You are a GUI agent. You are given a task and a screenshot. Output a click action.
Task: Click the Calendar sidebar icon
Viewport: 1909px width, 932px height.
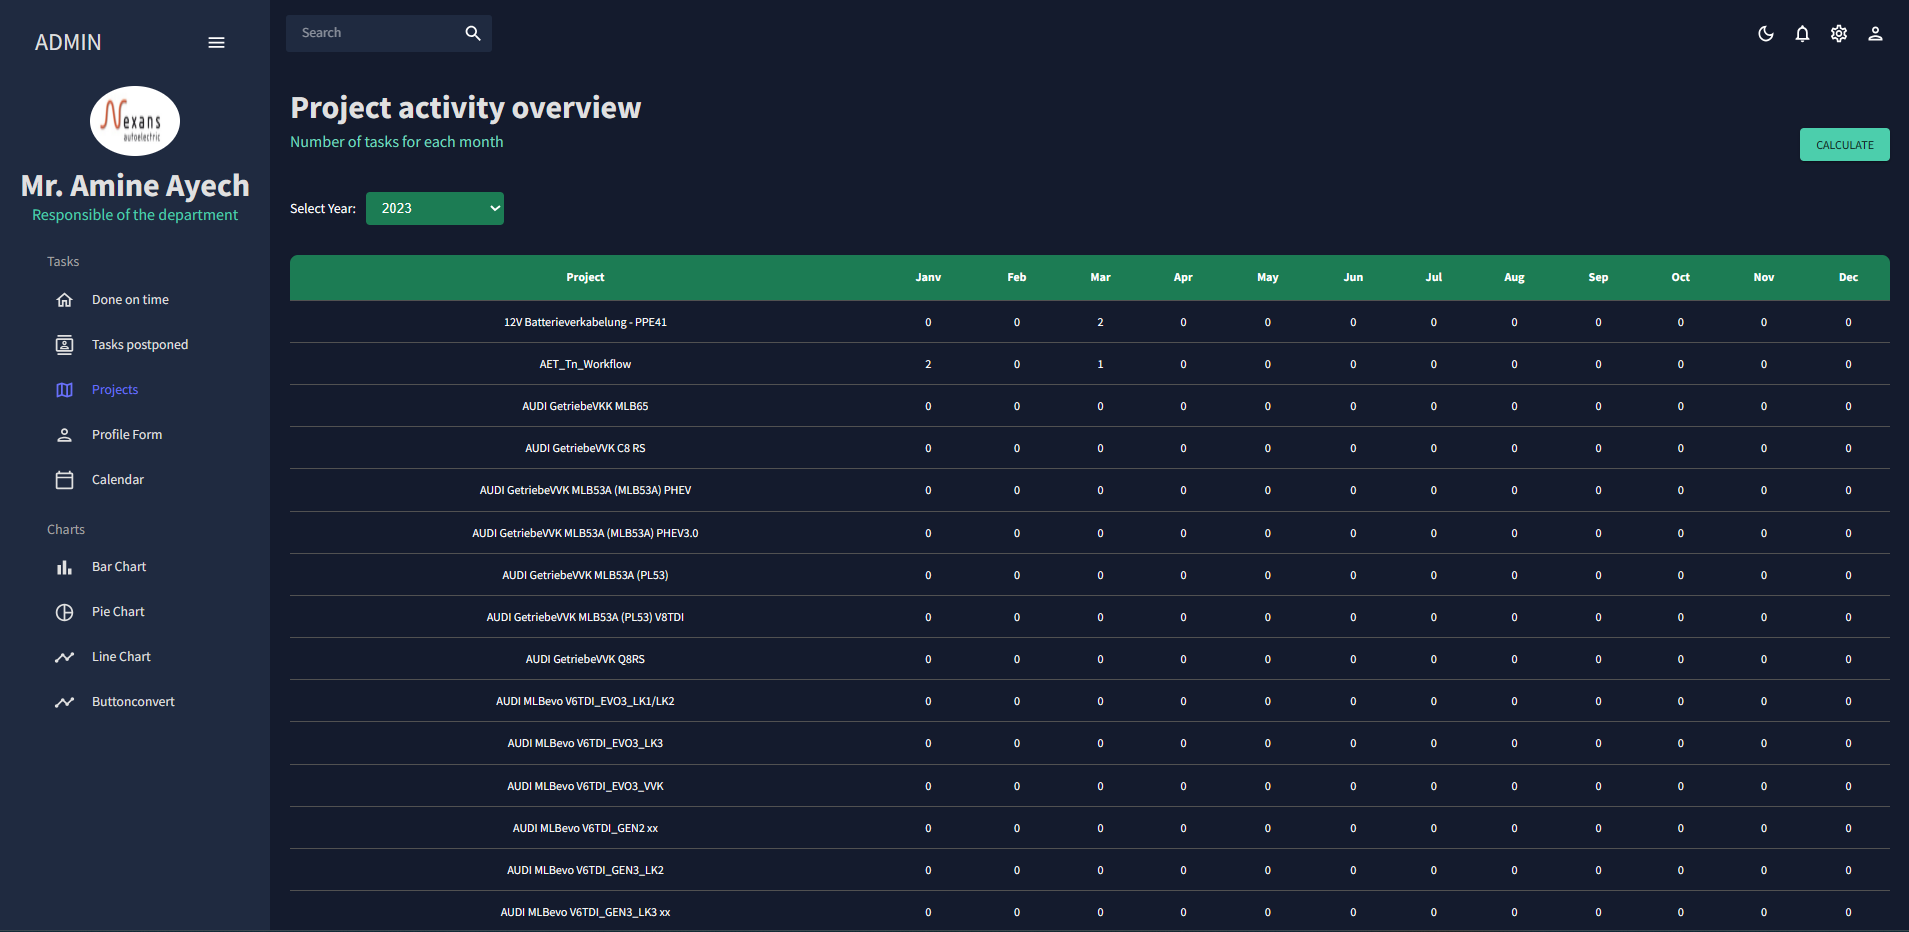65,480
